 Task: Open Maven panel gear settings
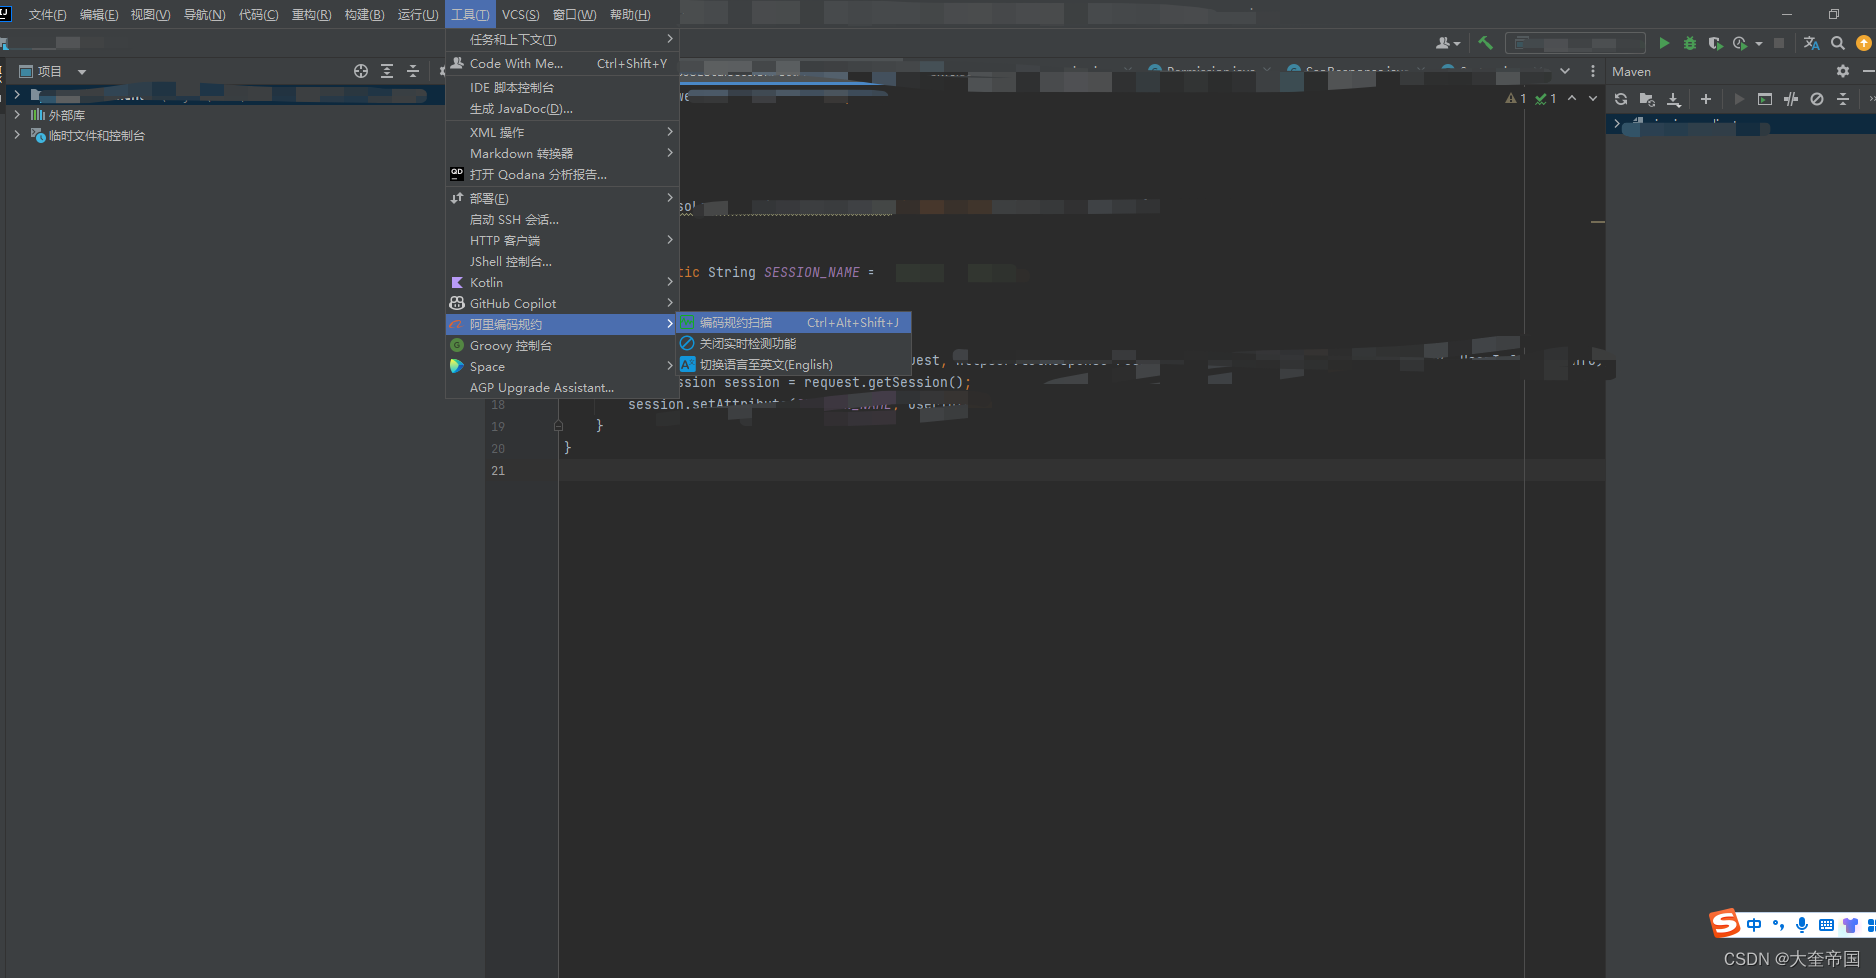[1843, 71]
